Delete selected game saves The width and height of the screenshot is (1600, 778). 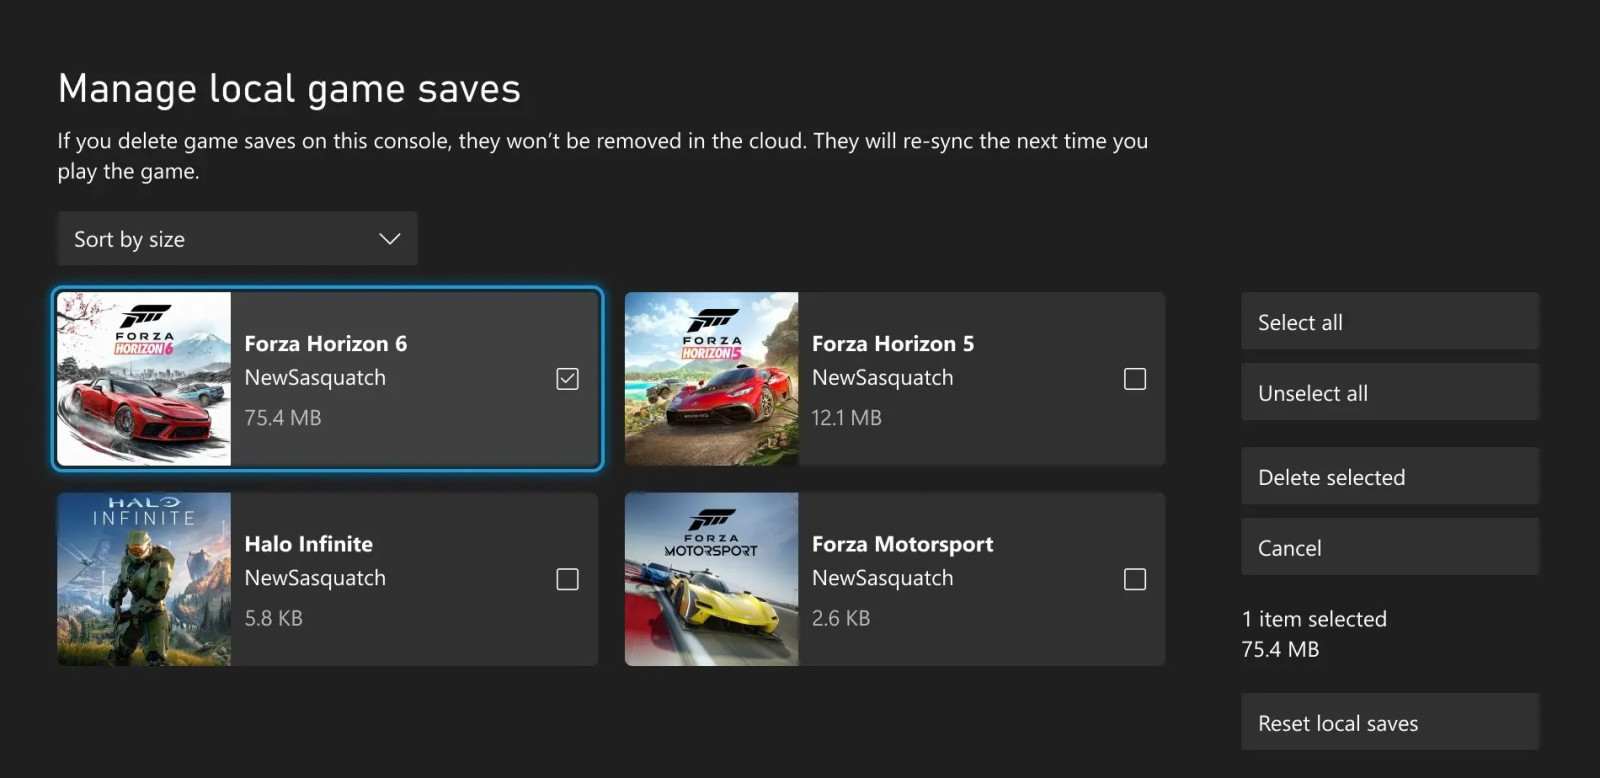(1390, 477)
